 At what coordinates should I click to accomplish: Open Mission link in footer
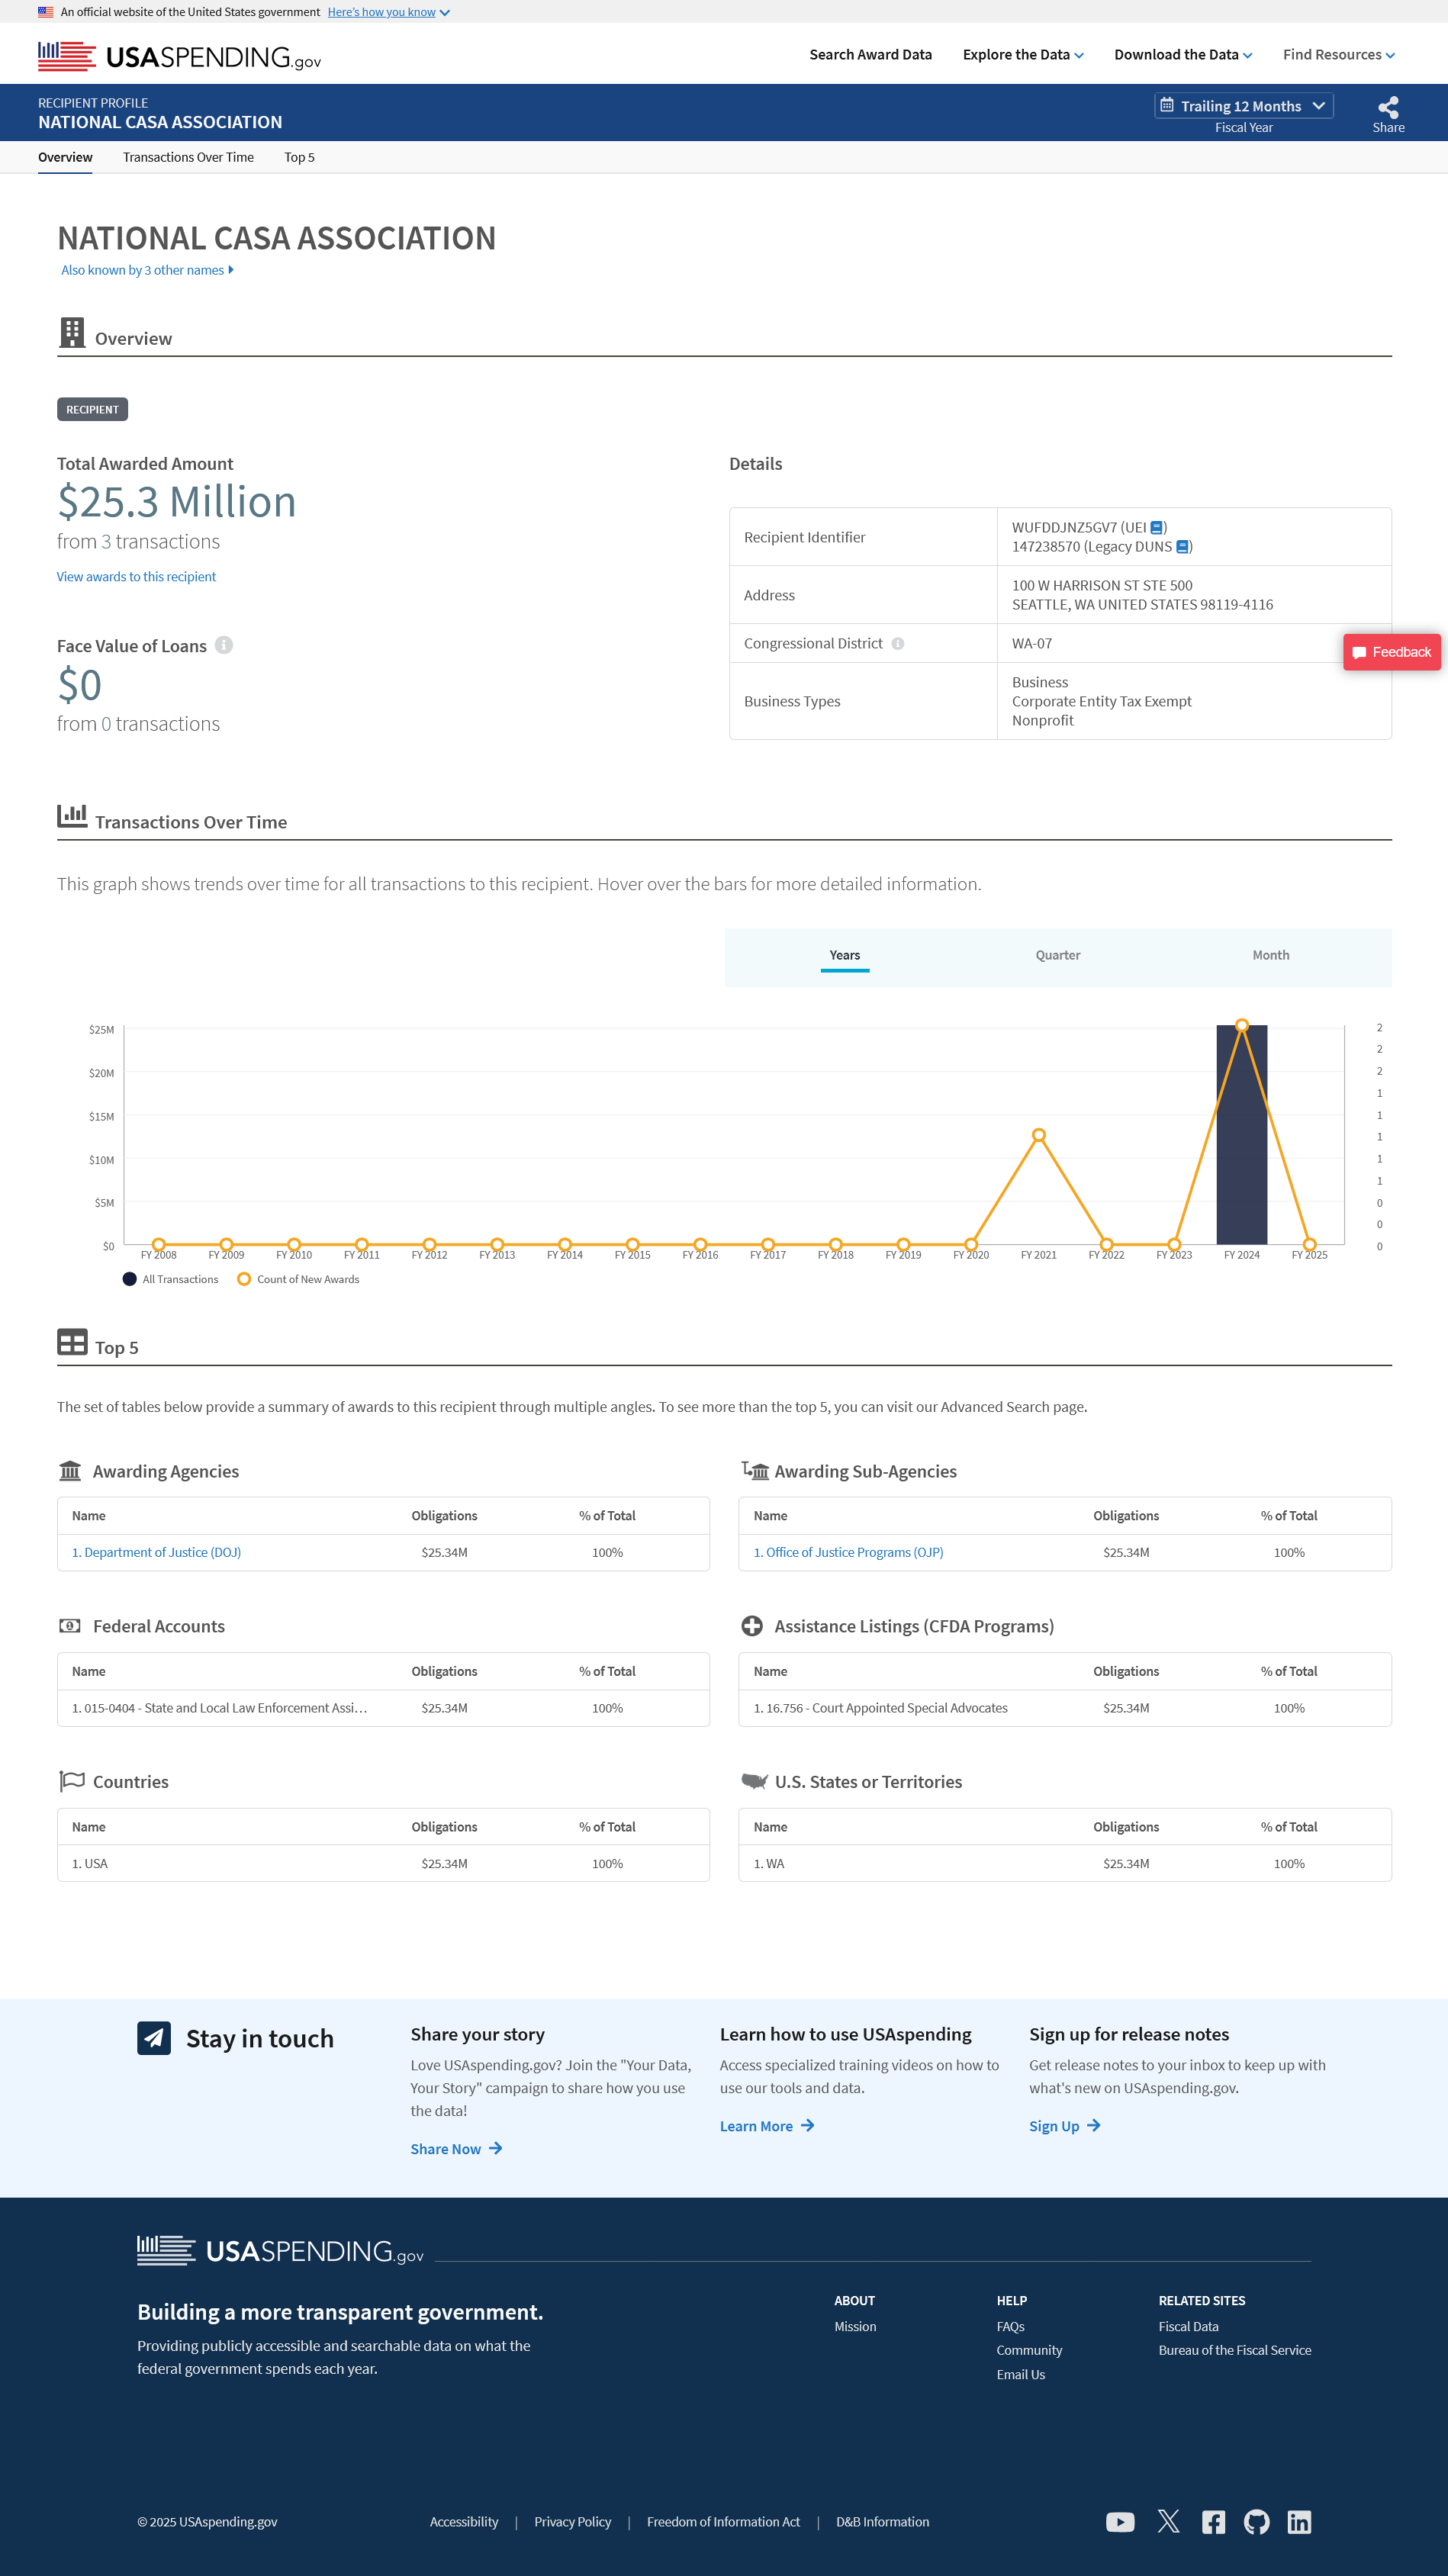point(855,2327)
